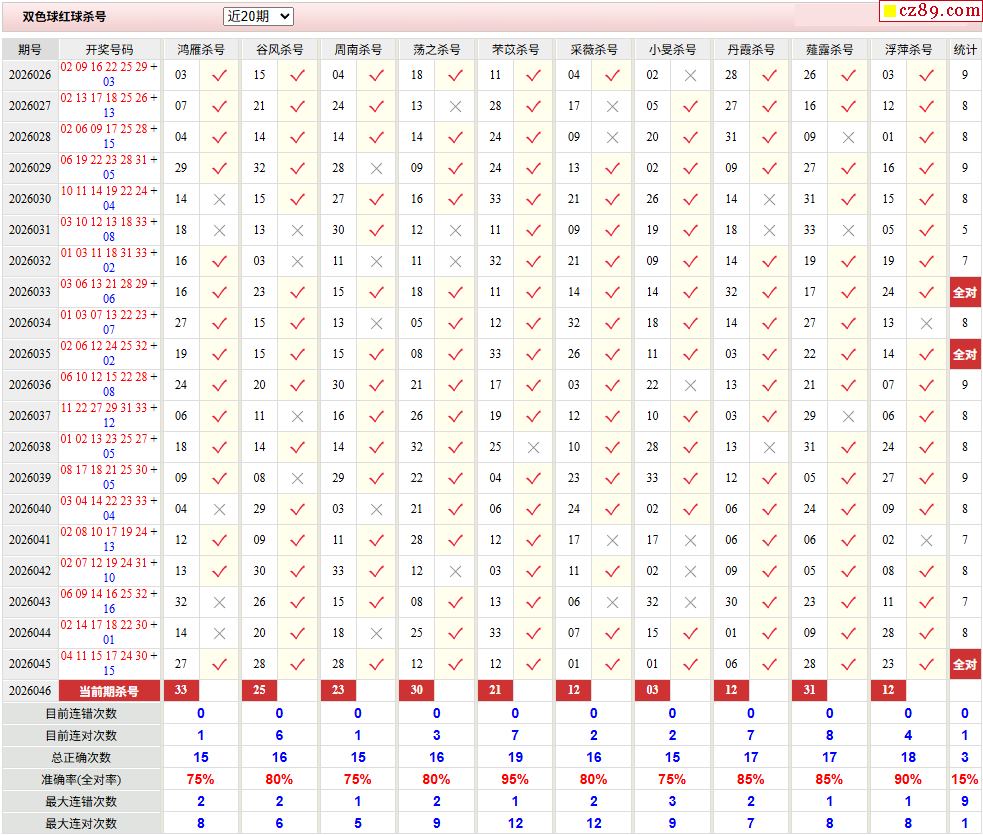983x835 pixels.
Task: Click the winning numbers for period 2026040
Action: click(x=109, y=508)
